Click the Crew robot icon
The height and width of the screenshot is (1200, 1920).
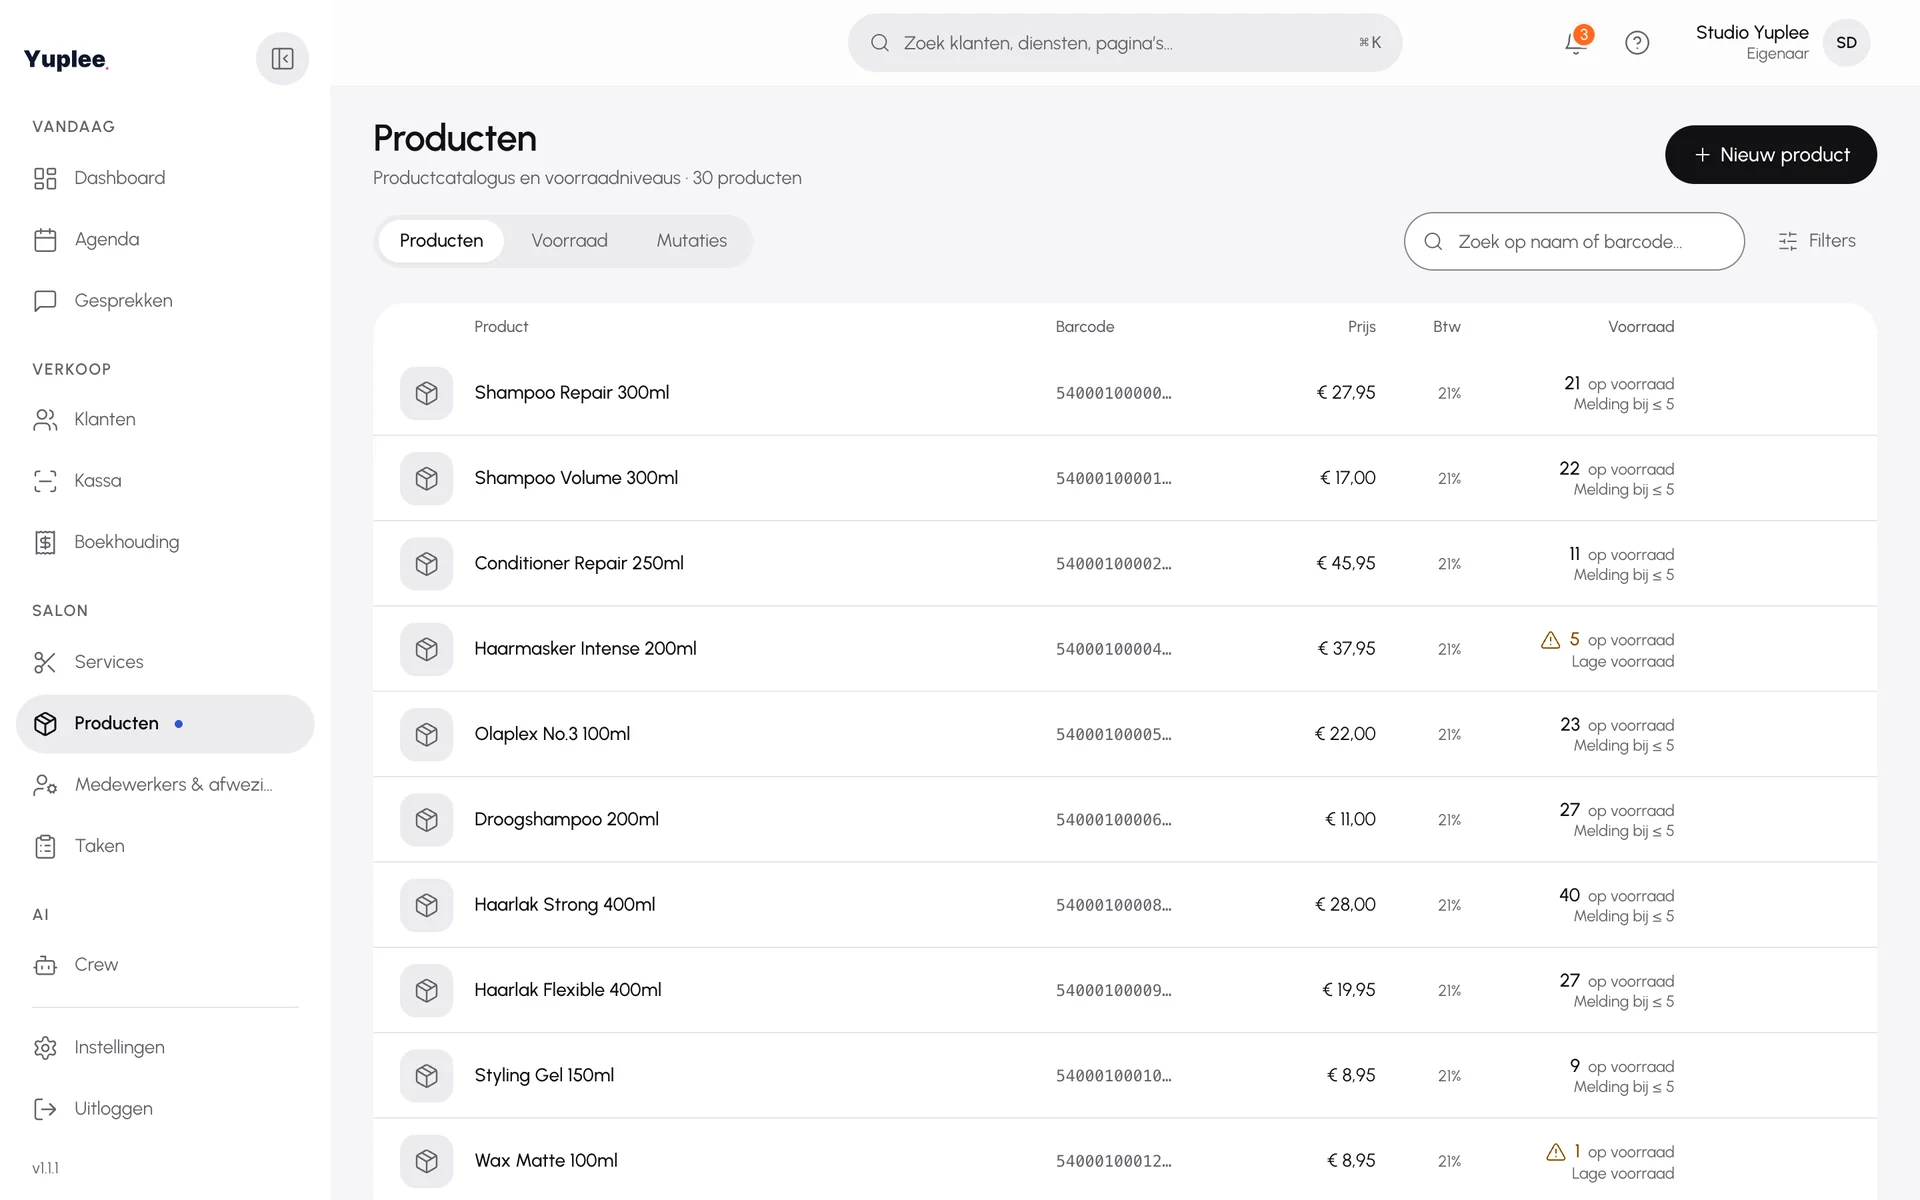pyautogui.click(x=45, y=965)
